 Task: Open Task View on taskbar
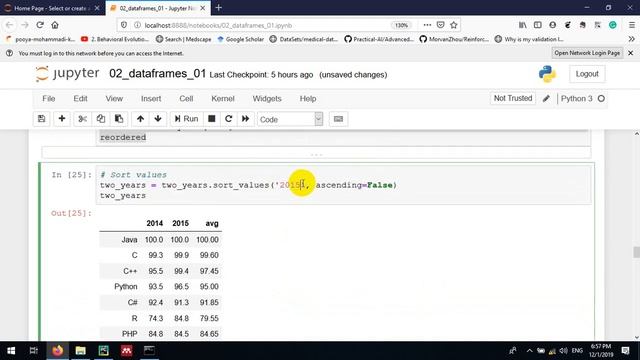coord(33,351)
